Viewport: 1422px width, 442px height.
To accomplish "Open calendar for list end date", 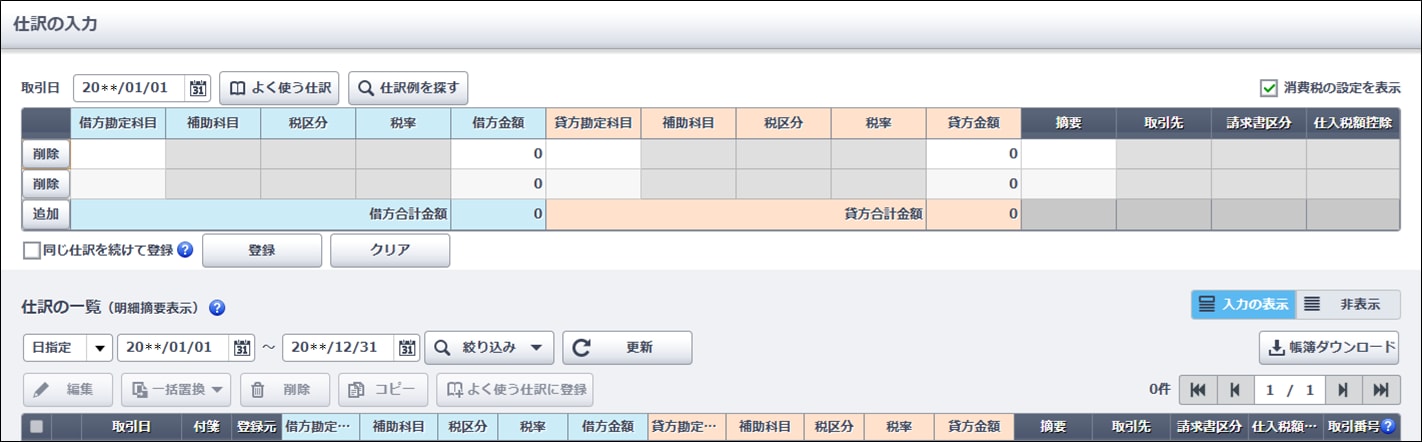I will (x=407, y=348).
